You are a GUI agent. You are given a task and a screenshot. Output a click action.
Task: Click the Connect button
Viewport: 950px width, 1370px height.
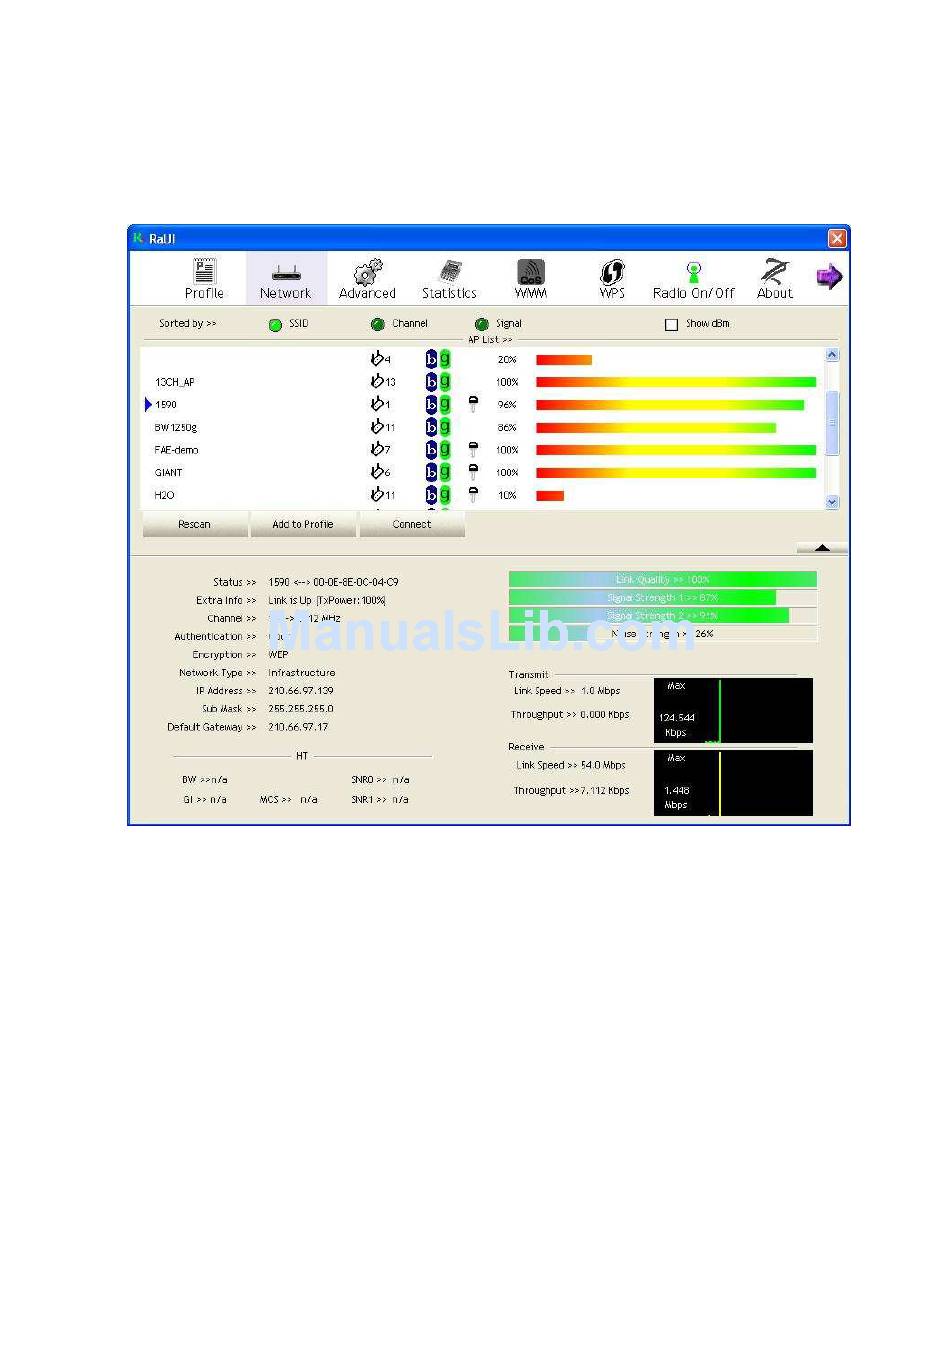(411, 524)
